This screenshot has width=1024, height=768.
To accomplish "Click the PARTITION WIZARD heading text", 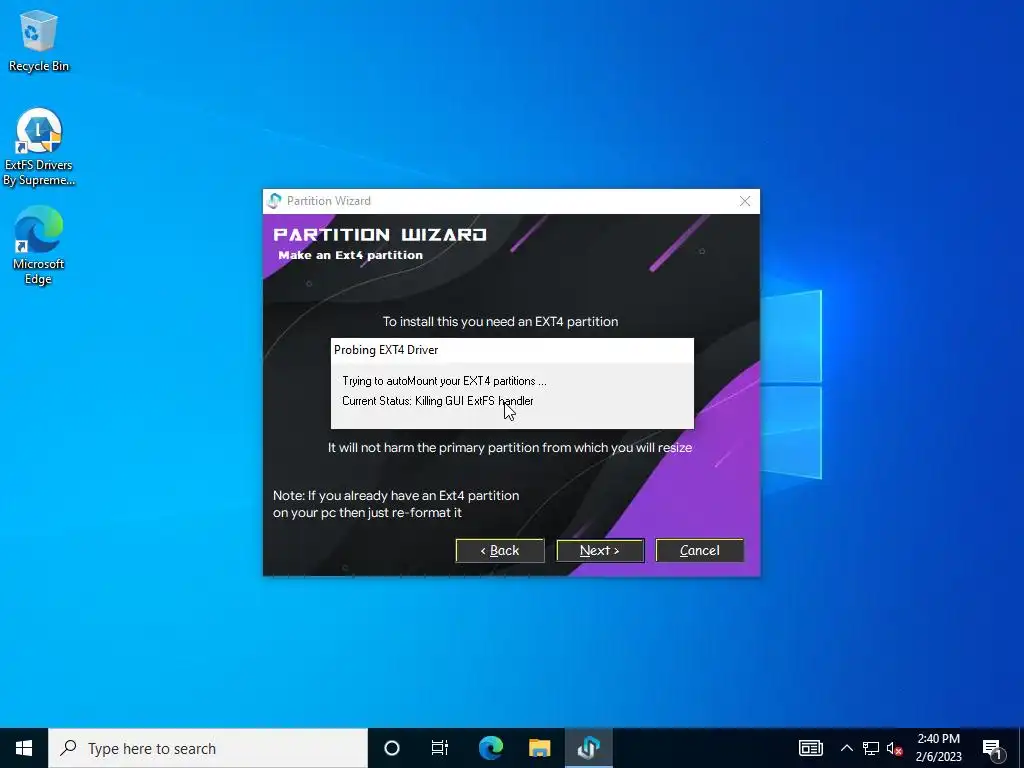I will pos(380,234).
